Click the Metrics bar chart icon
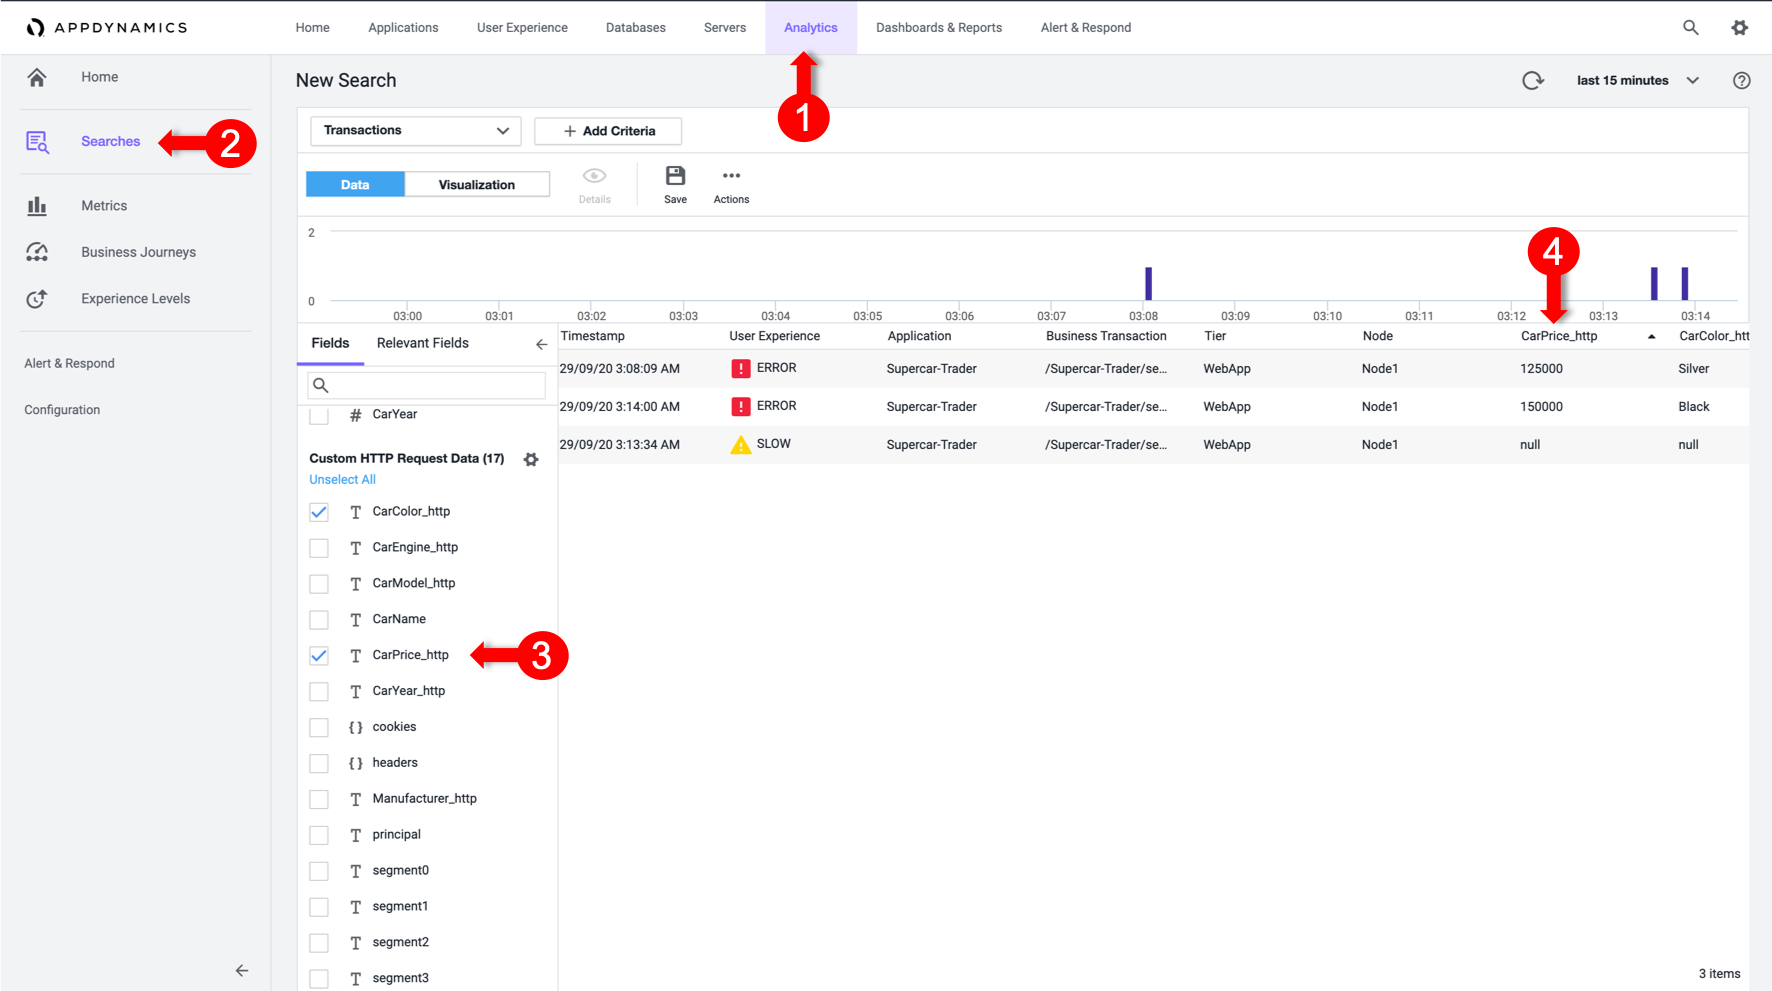This screenshot has width=1772, height=991. [x=37, y=206]
